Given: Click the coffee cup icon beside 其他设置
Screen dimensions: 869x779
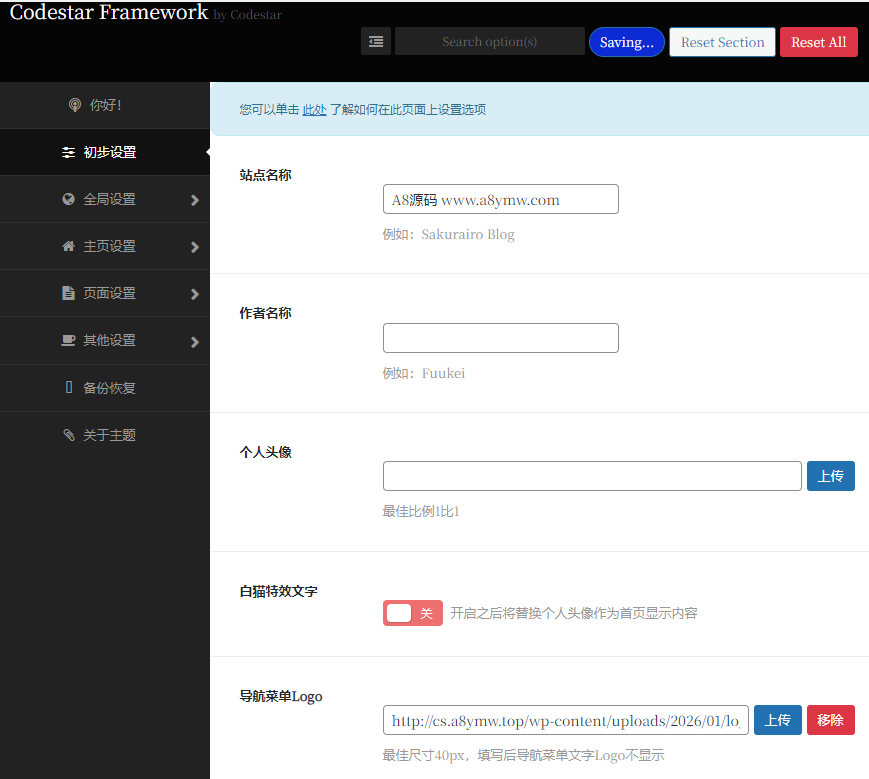Looking at the screenshot, I should click(68, 340).
